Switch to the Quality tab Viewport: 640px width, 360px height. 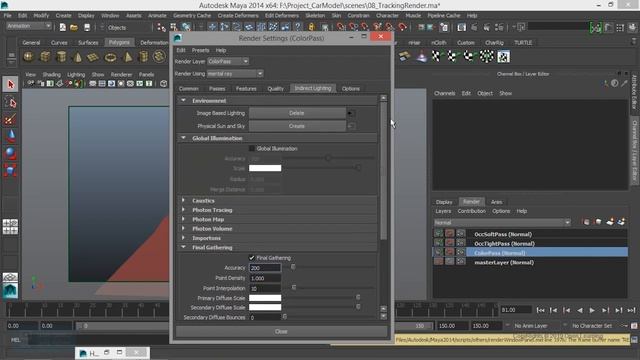point(275,89)
